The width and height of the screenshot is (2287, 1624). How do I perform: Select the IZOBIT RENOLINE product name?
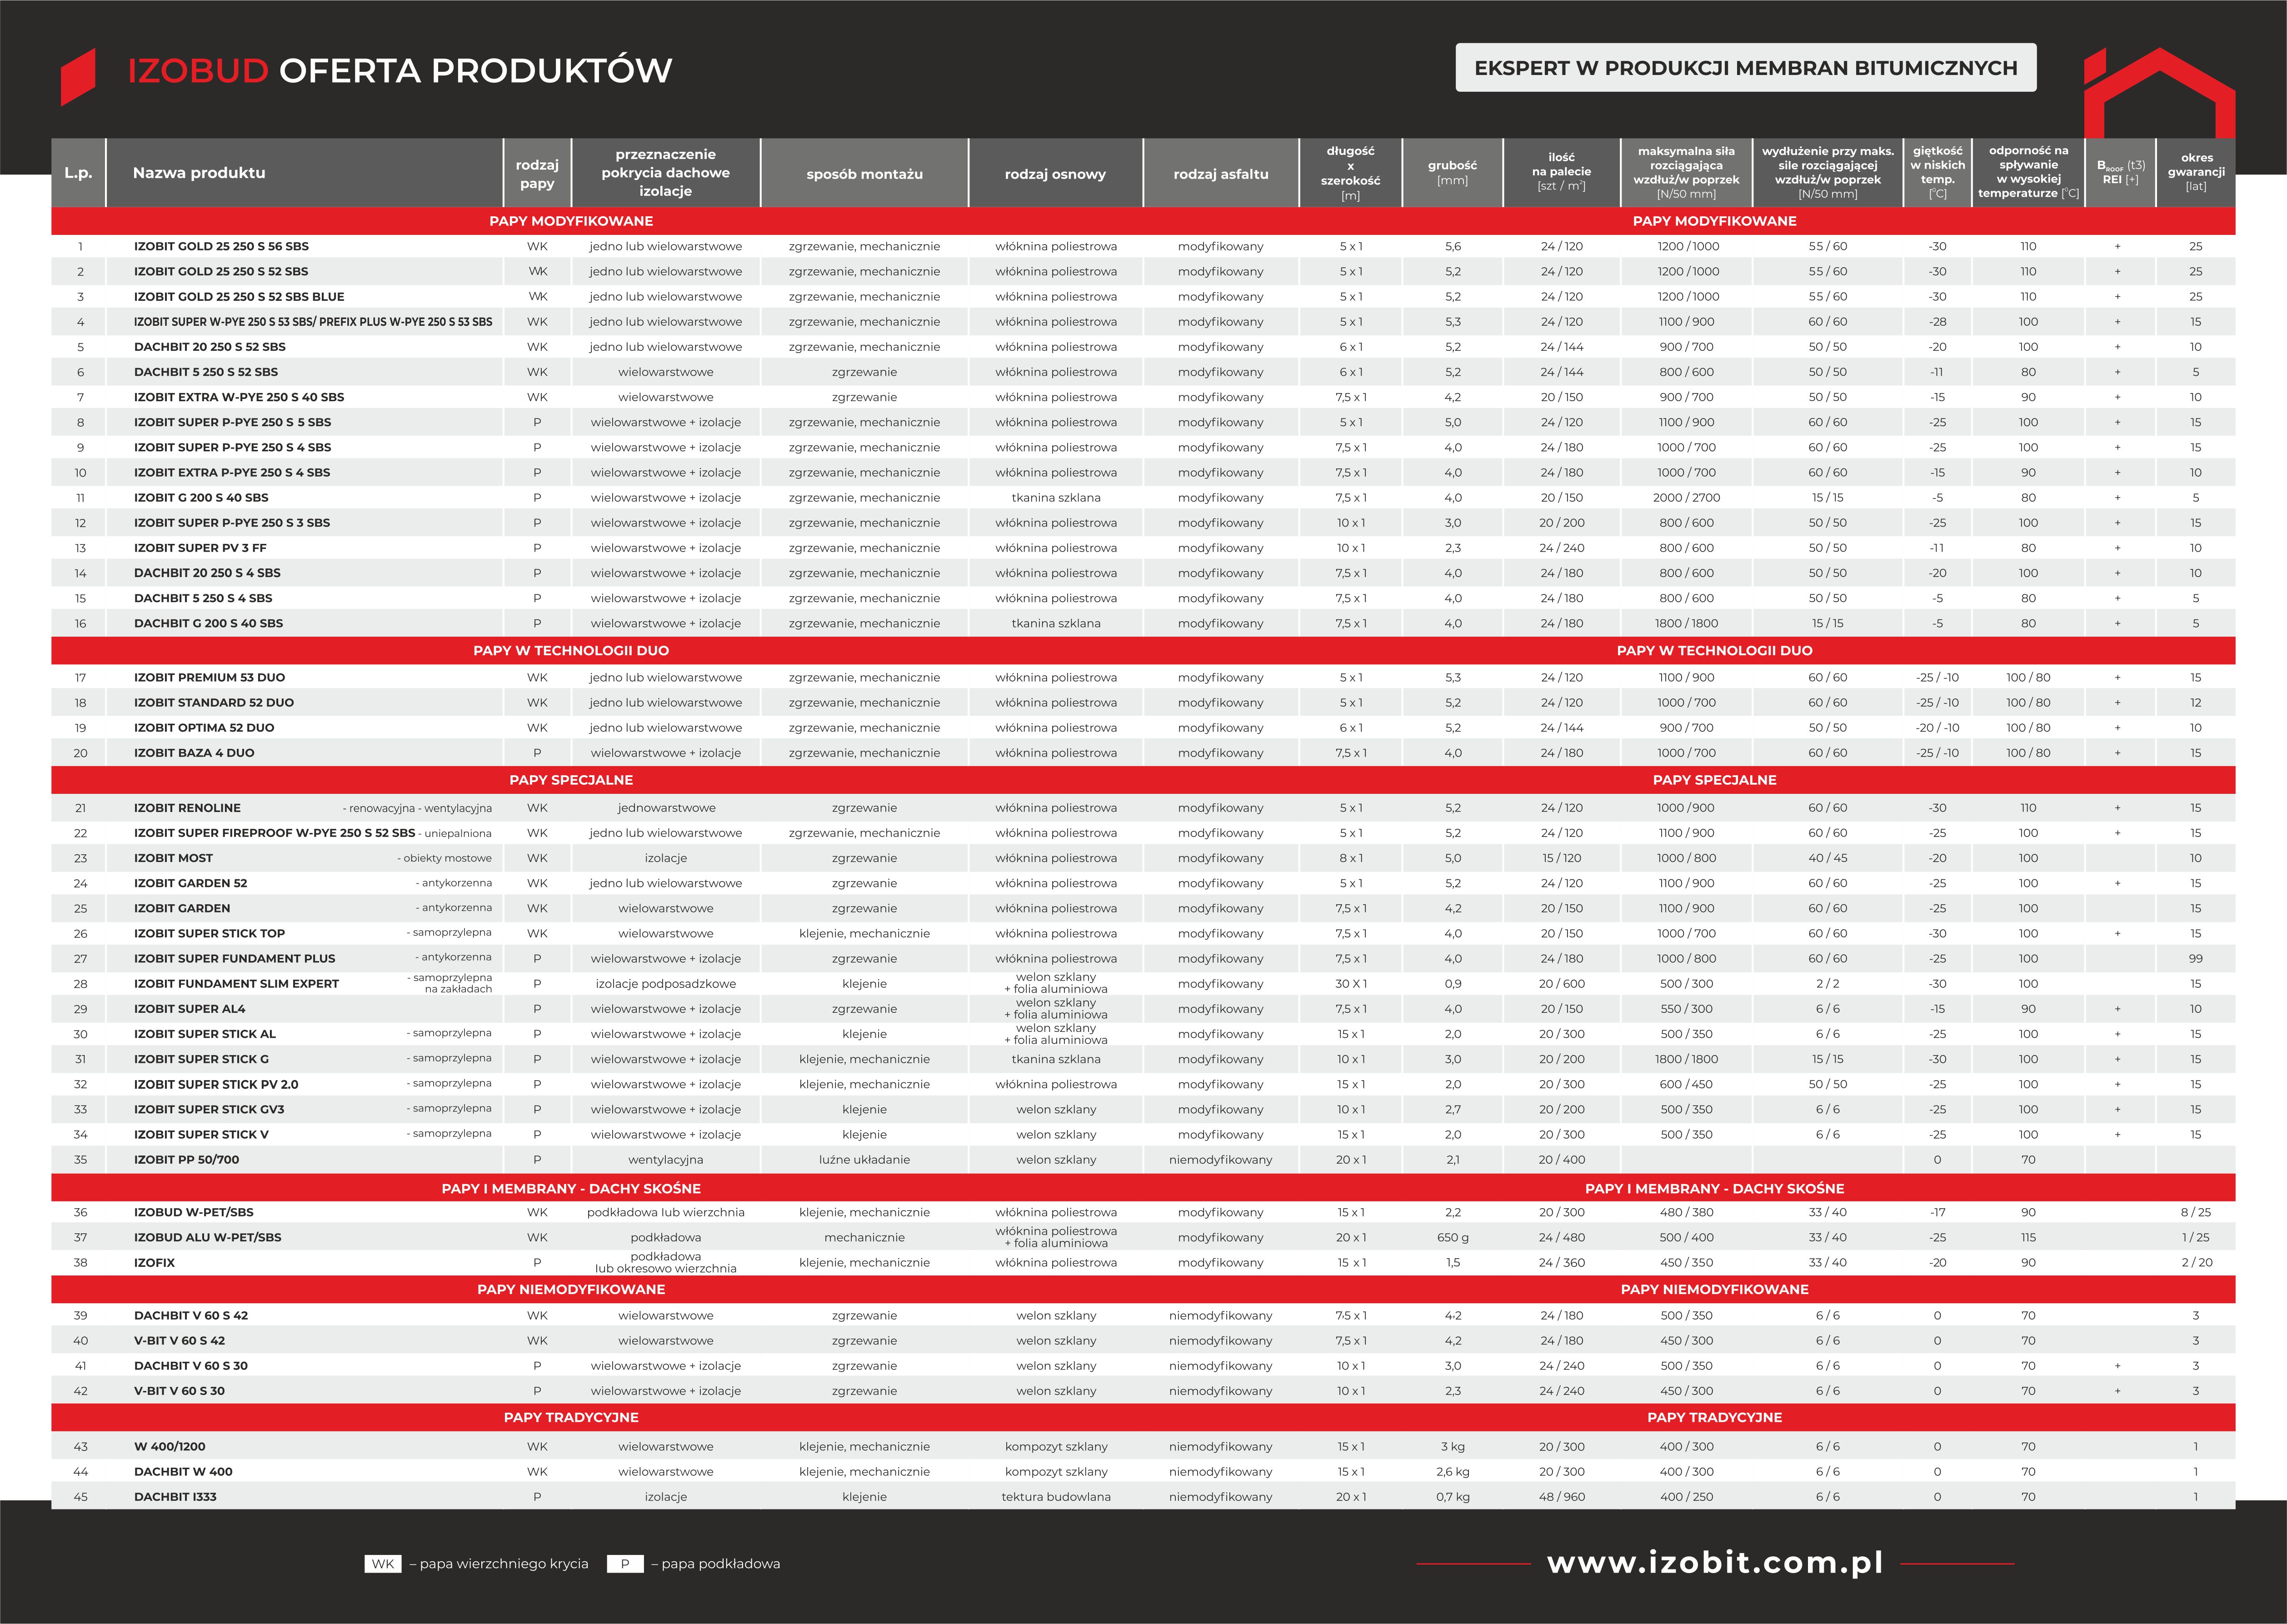click(187, 808)
